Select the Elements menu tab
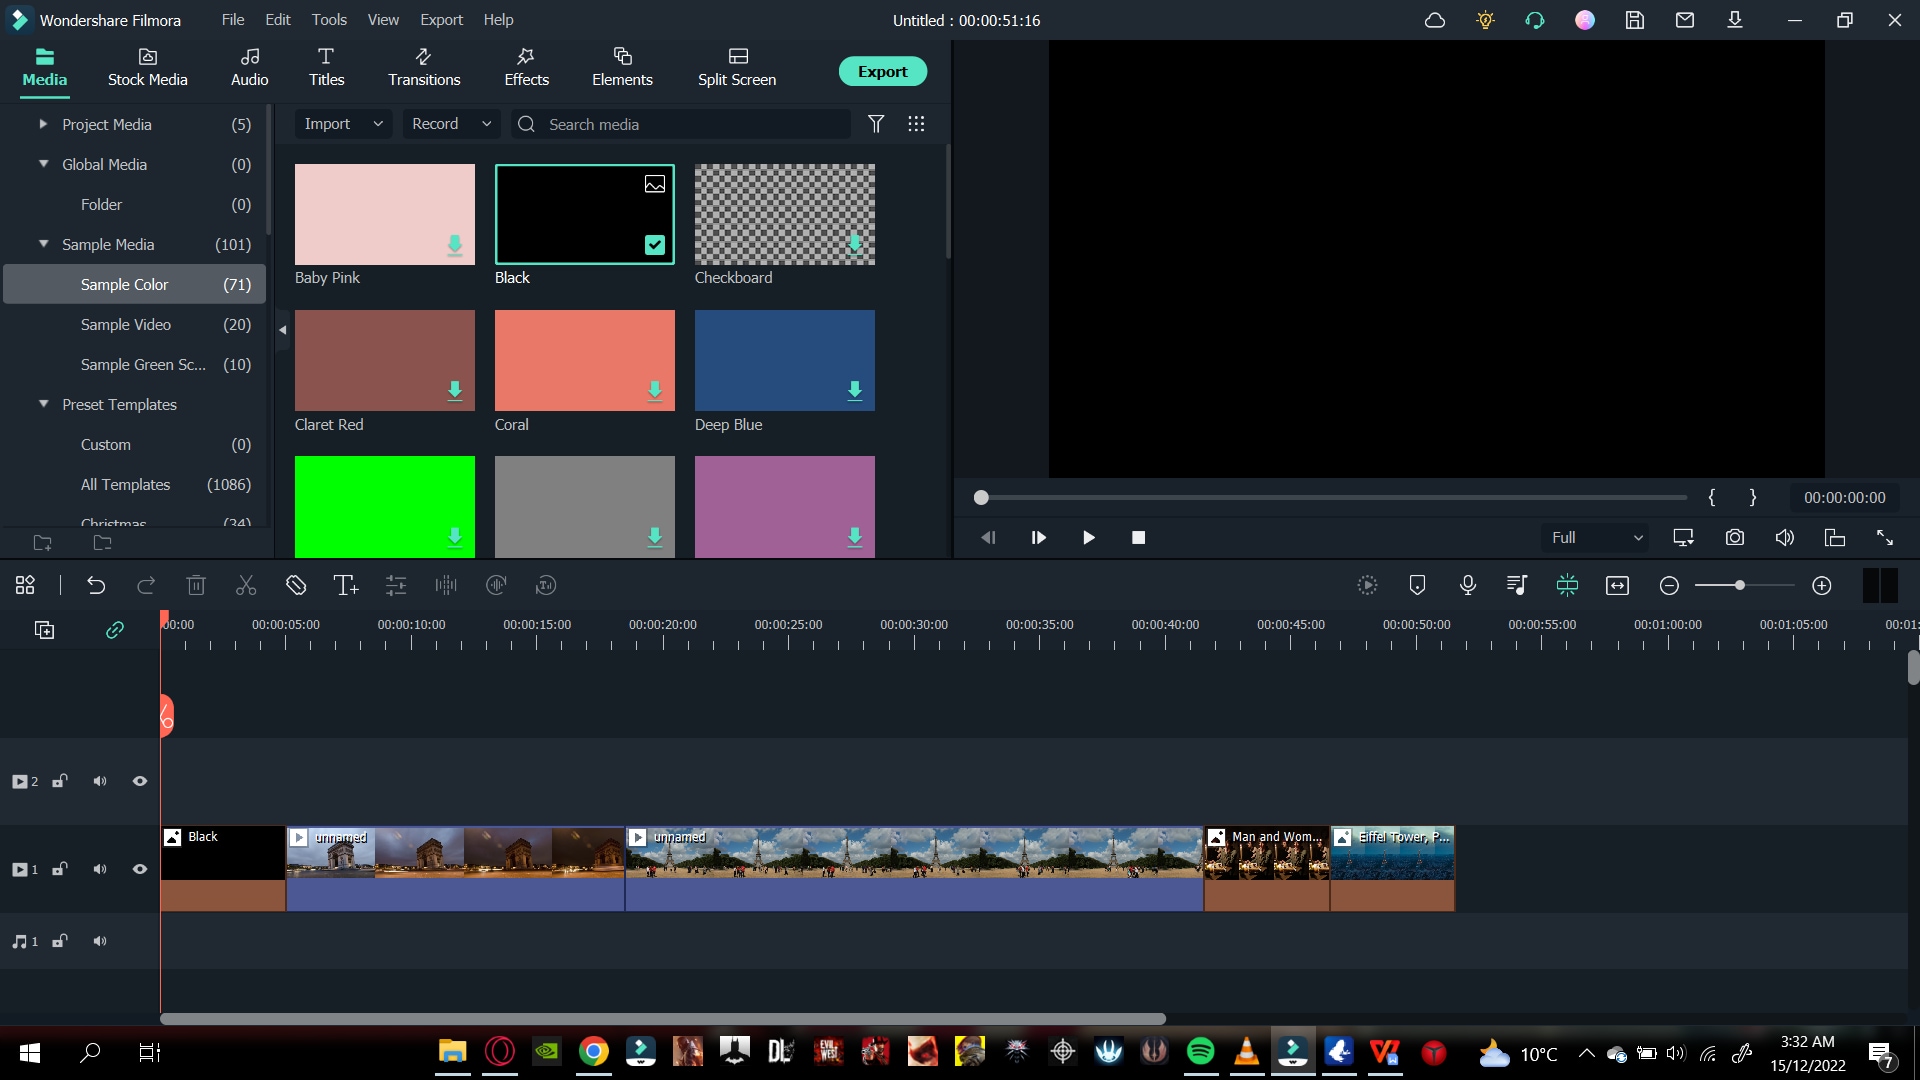 621,66
